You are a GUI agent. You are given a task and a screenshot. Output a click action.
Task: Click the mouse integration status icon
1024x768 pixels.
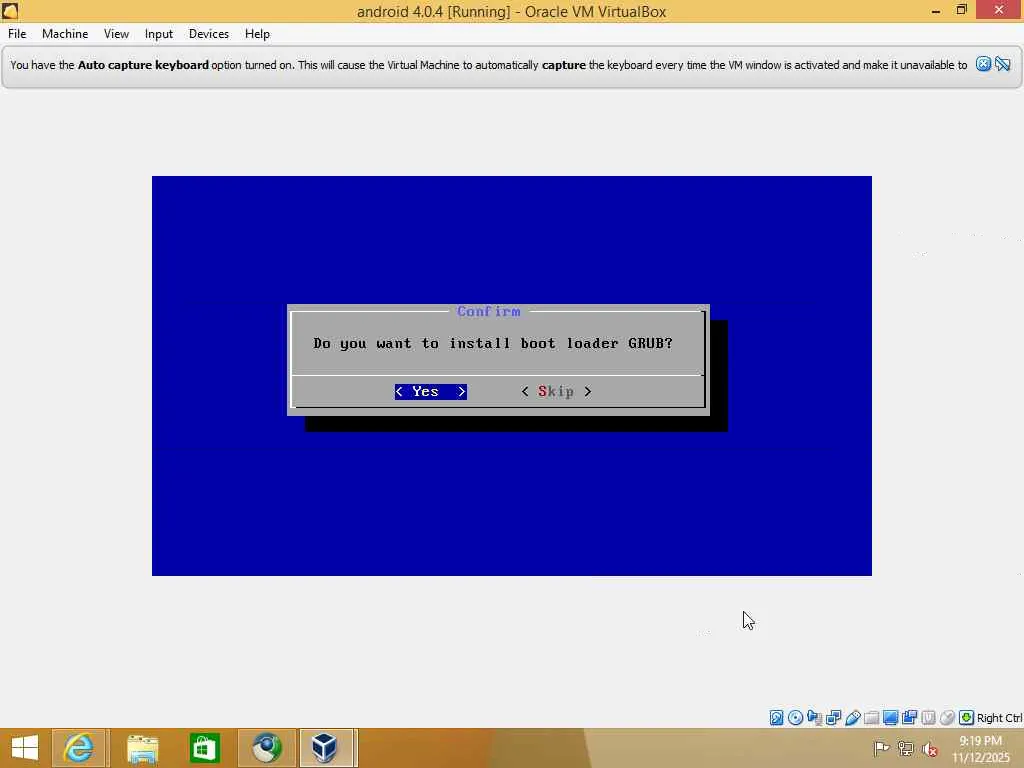947,718
